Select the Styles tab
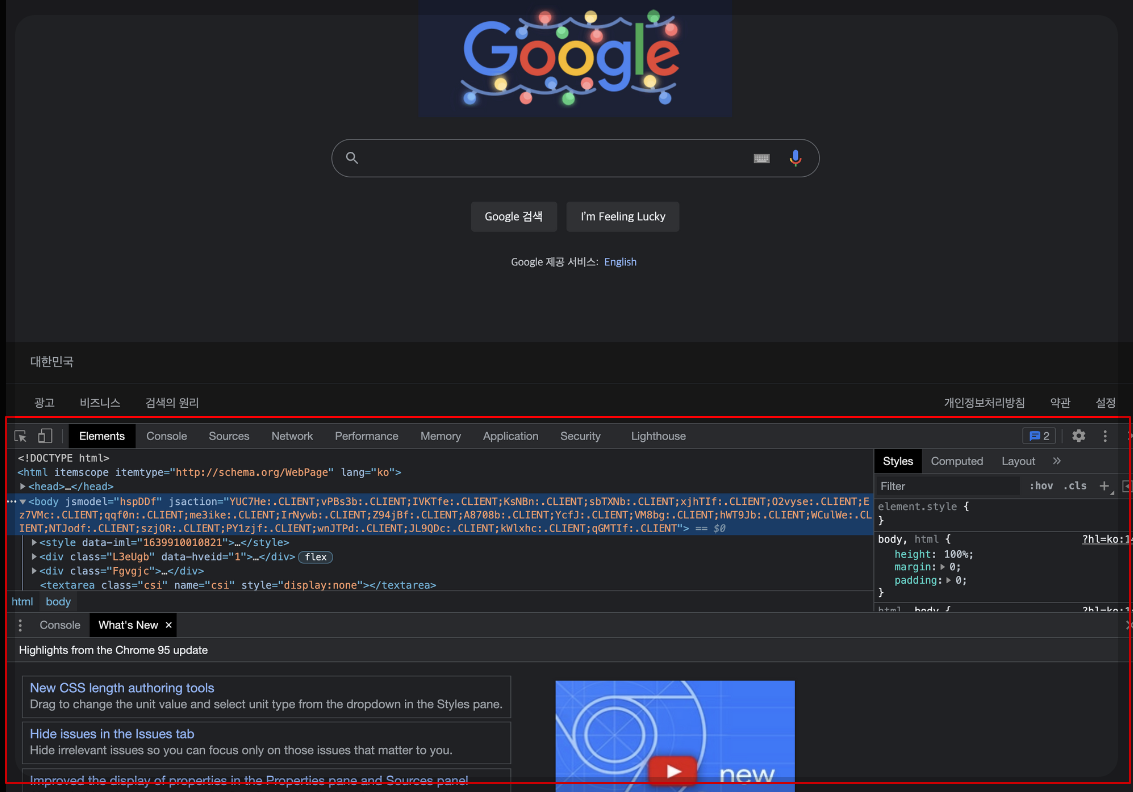This screenshot has width=1133, height=792. (x=897, y=461)
